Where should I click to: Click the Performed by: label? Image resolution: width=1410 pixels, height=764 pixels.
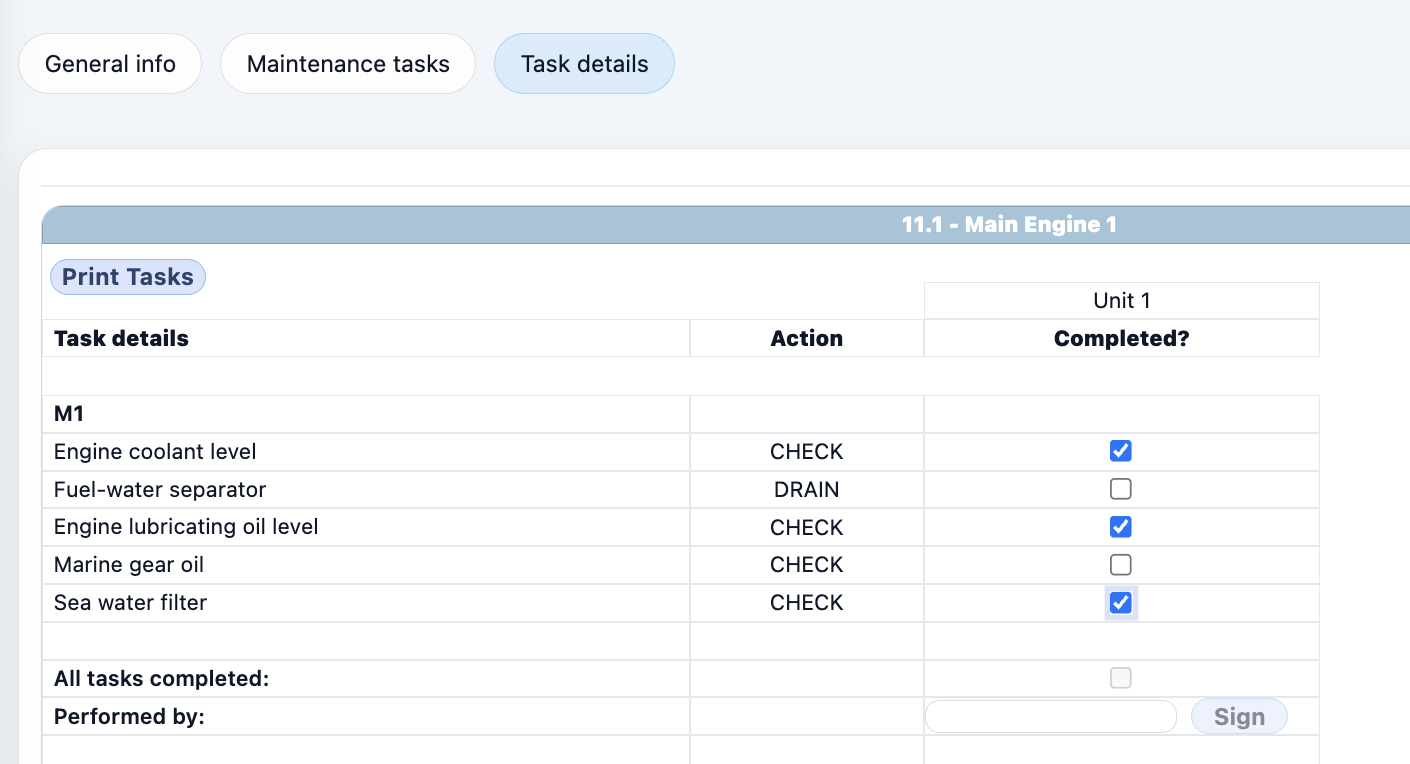[129, 717]
